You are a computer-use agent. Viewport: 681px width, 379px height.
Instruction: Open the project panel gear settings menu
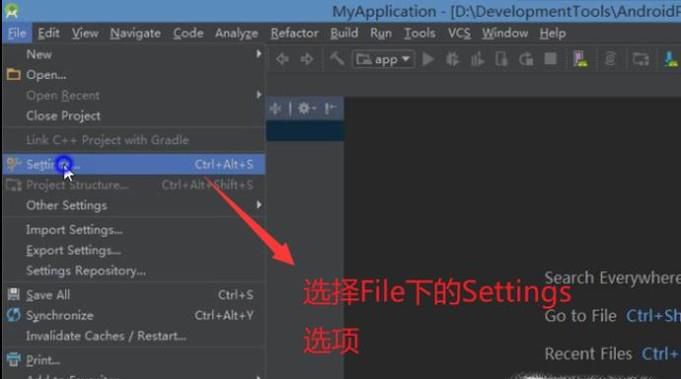click(x=306, y=108)
